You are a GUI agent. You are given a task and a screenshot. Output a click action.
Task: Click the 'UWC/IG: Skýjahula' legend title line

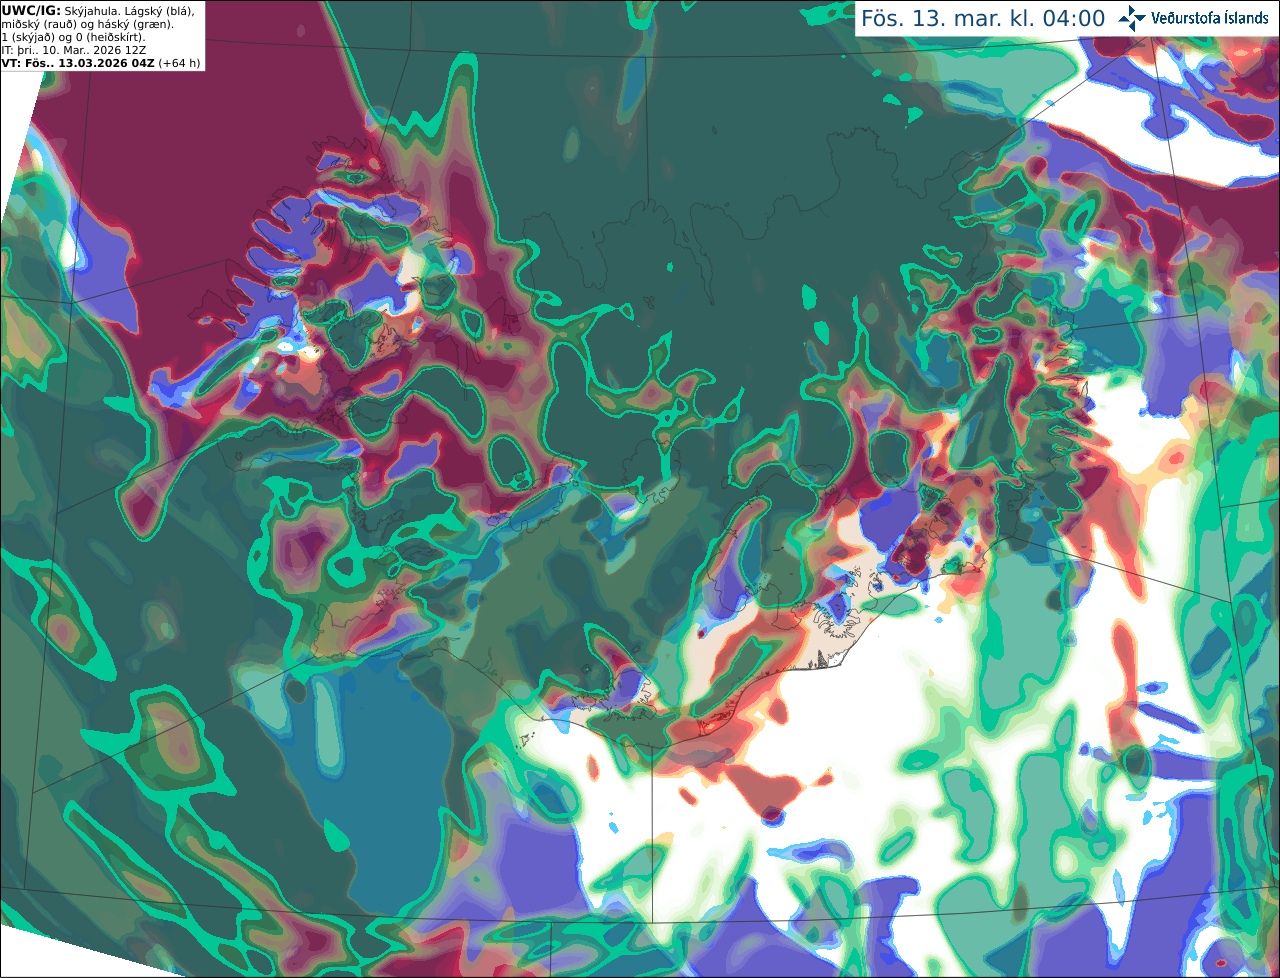click(99, 10)
